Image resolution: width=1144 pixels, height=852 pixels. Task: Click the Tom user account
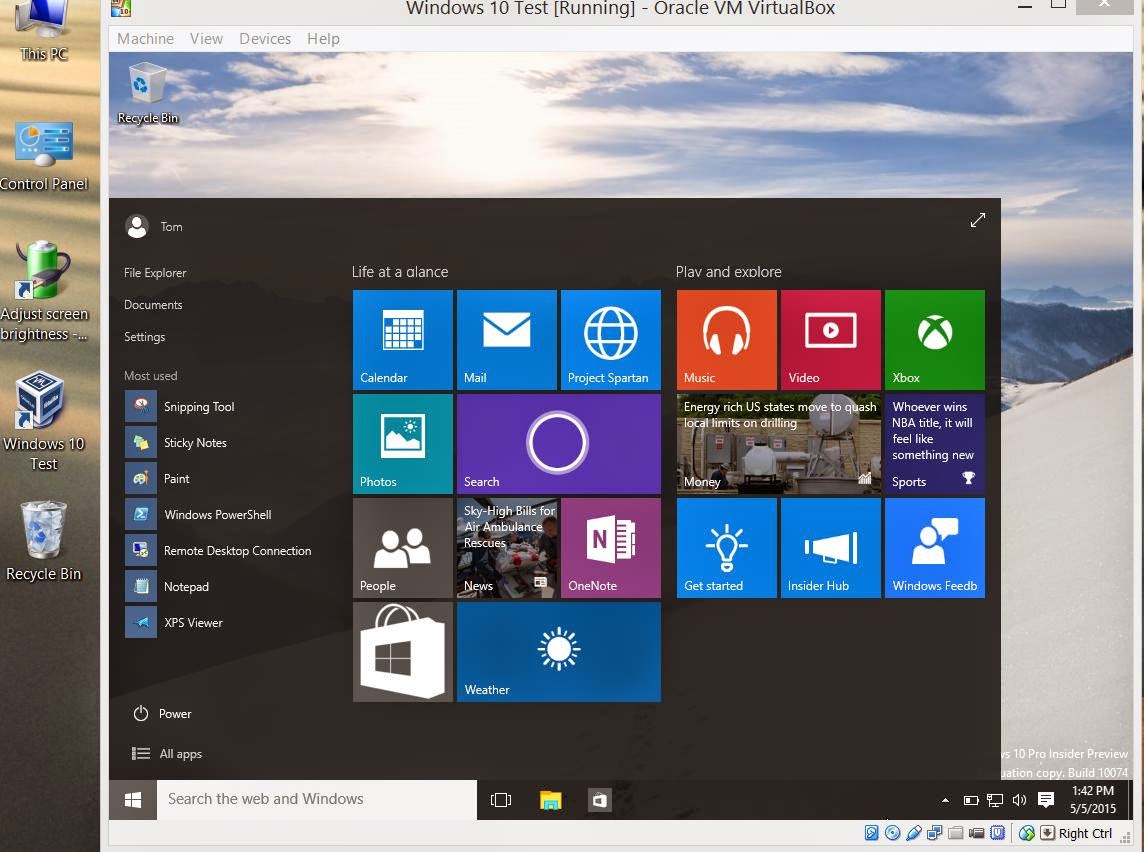(x=154, y=227)
